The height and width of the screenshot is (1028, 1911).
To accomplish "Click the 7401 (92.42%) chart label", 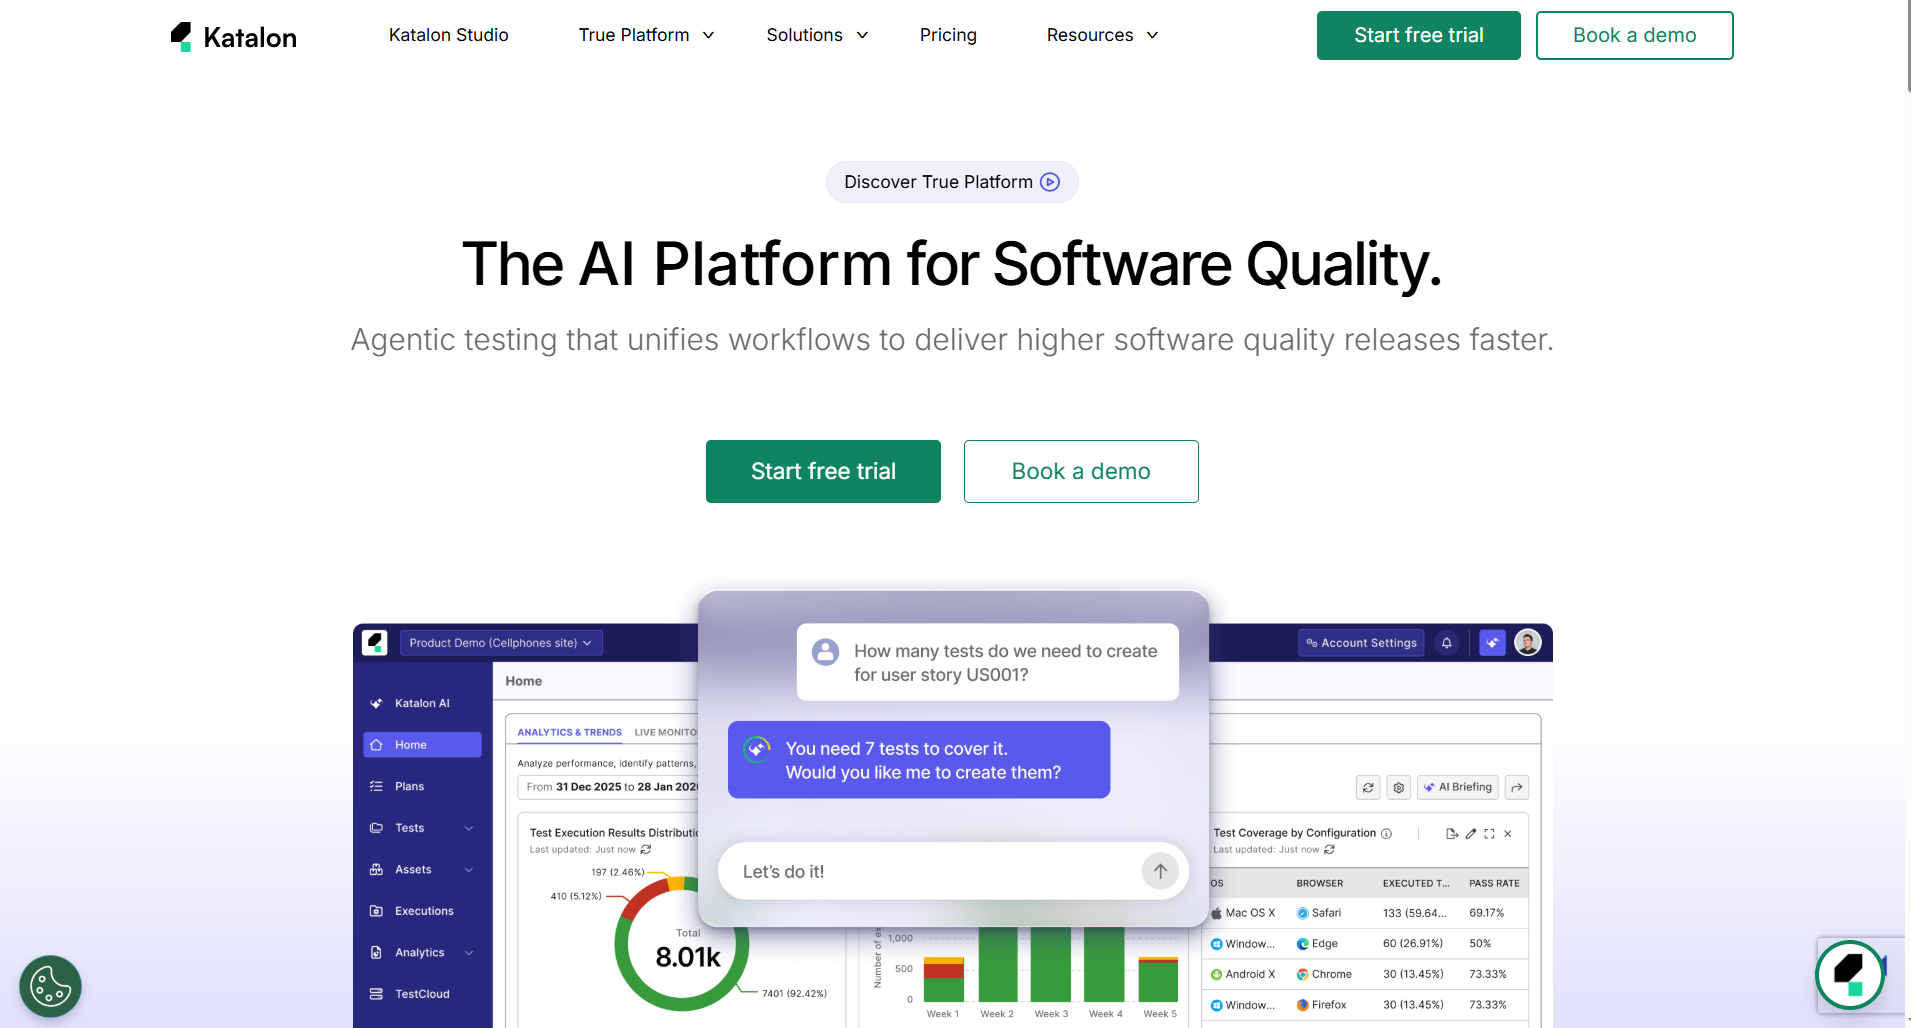I will point(794,993).
